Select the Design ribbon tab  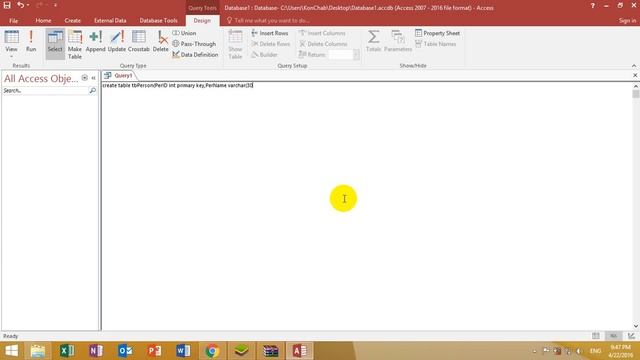tap(202, 20)
